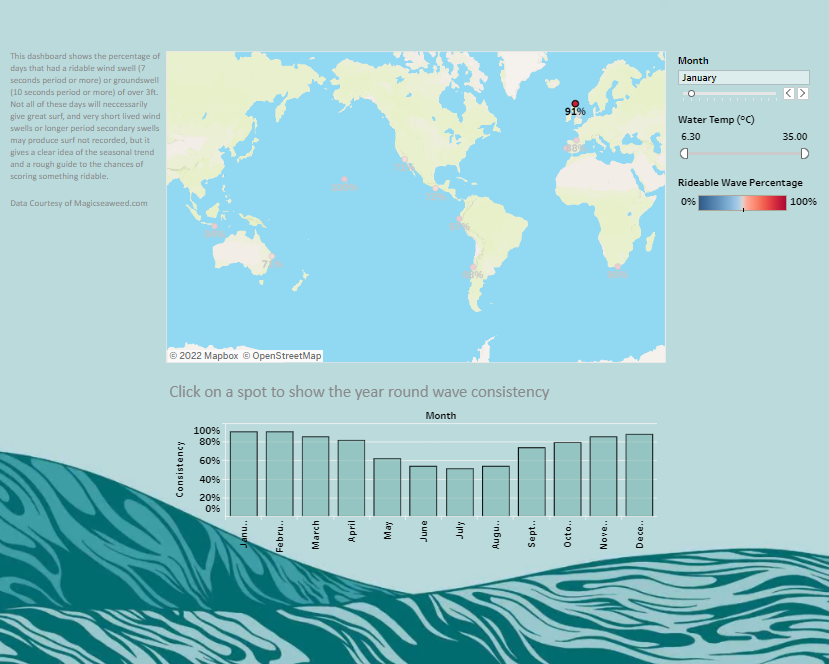This screenshot has width=829, height=664.
Task: Select the South Africa surf spot marker
Action: click(x=616, y=267)
